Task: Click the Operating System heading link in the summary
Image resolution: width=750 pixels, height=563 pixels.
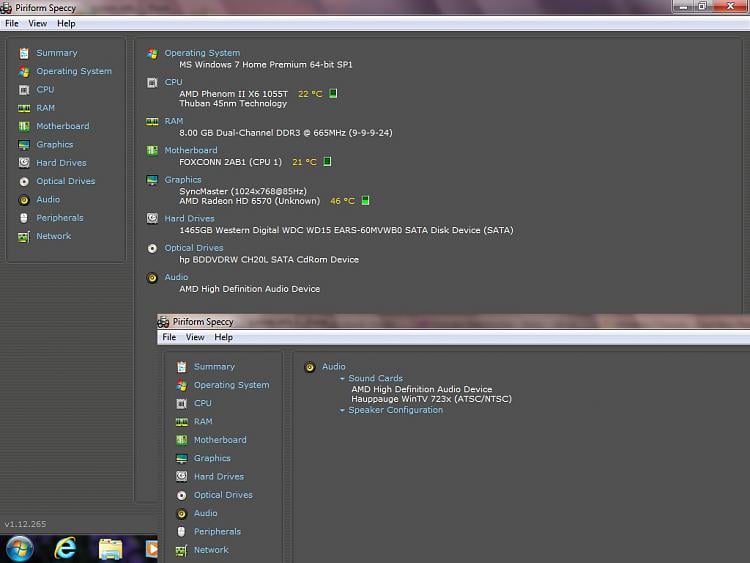Action: point(202,53)
